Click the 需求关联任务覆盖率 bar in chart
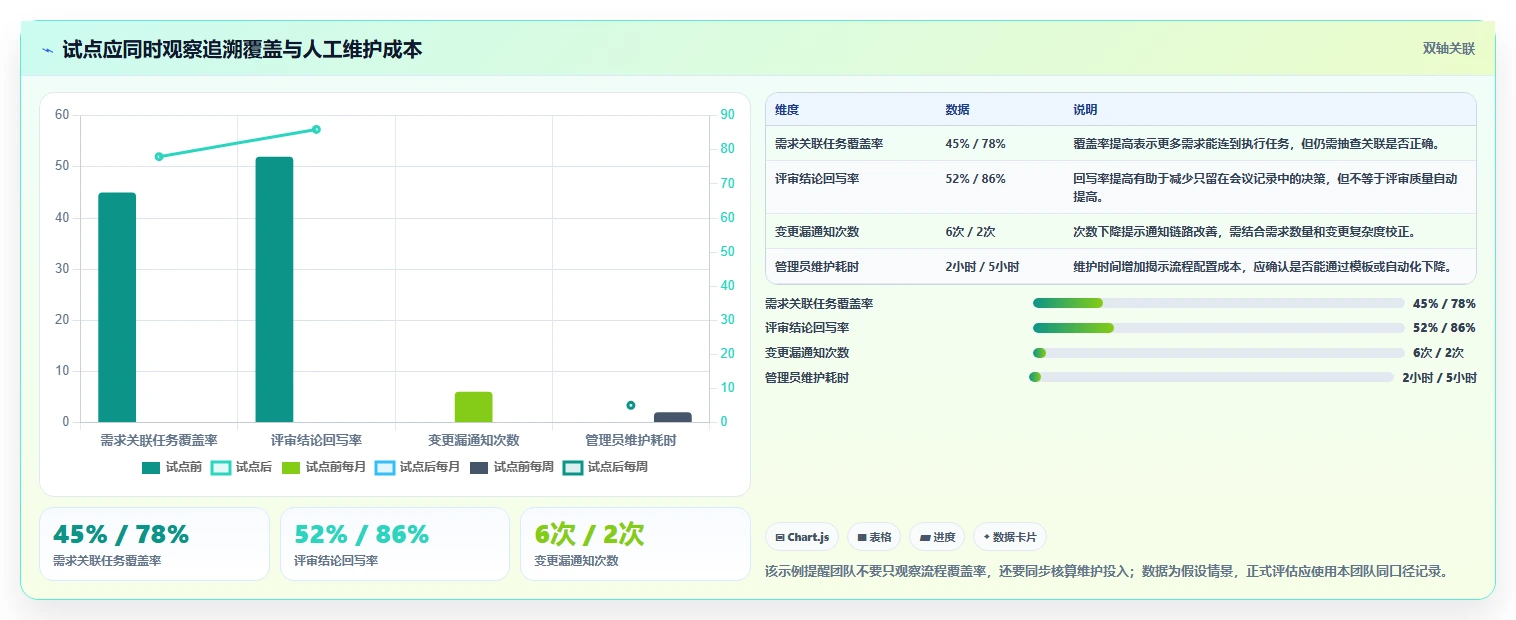 [117, 307]
